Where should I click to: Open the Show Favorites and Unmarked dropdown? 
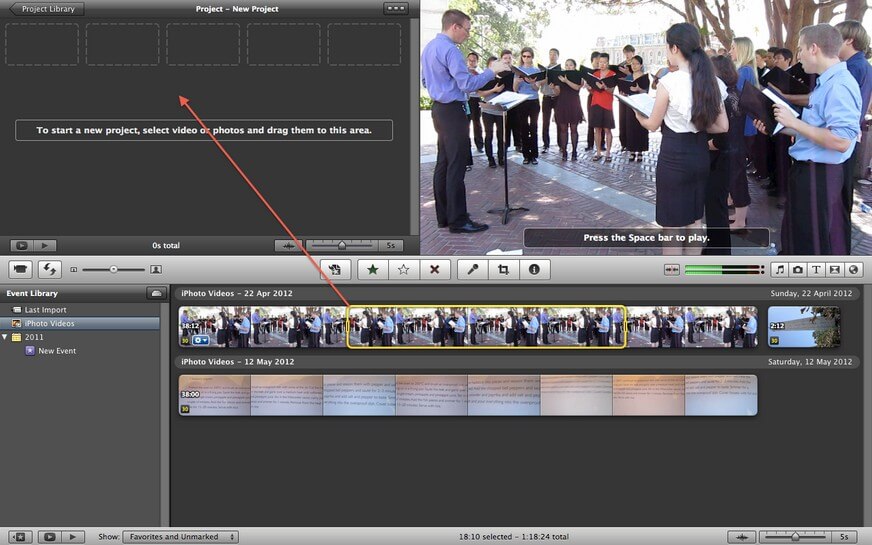[181, 537]
